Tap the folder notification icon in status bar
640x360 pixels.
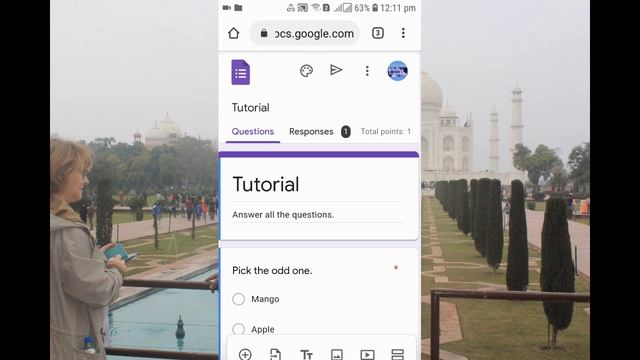pos(238,8)
